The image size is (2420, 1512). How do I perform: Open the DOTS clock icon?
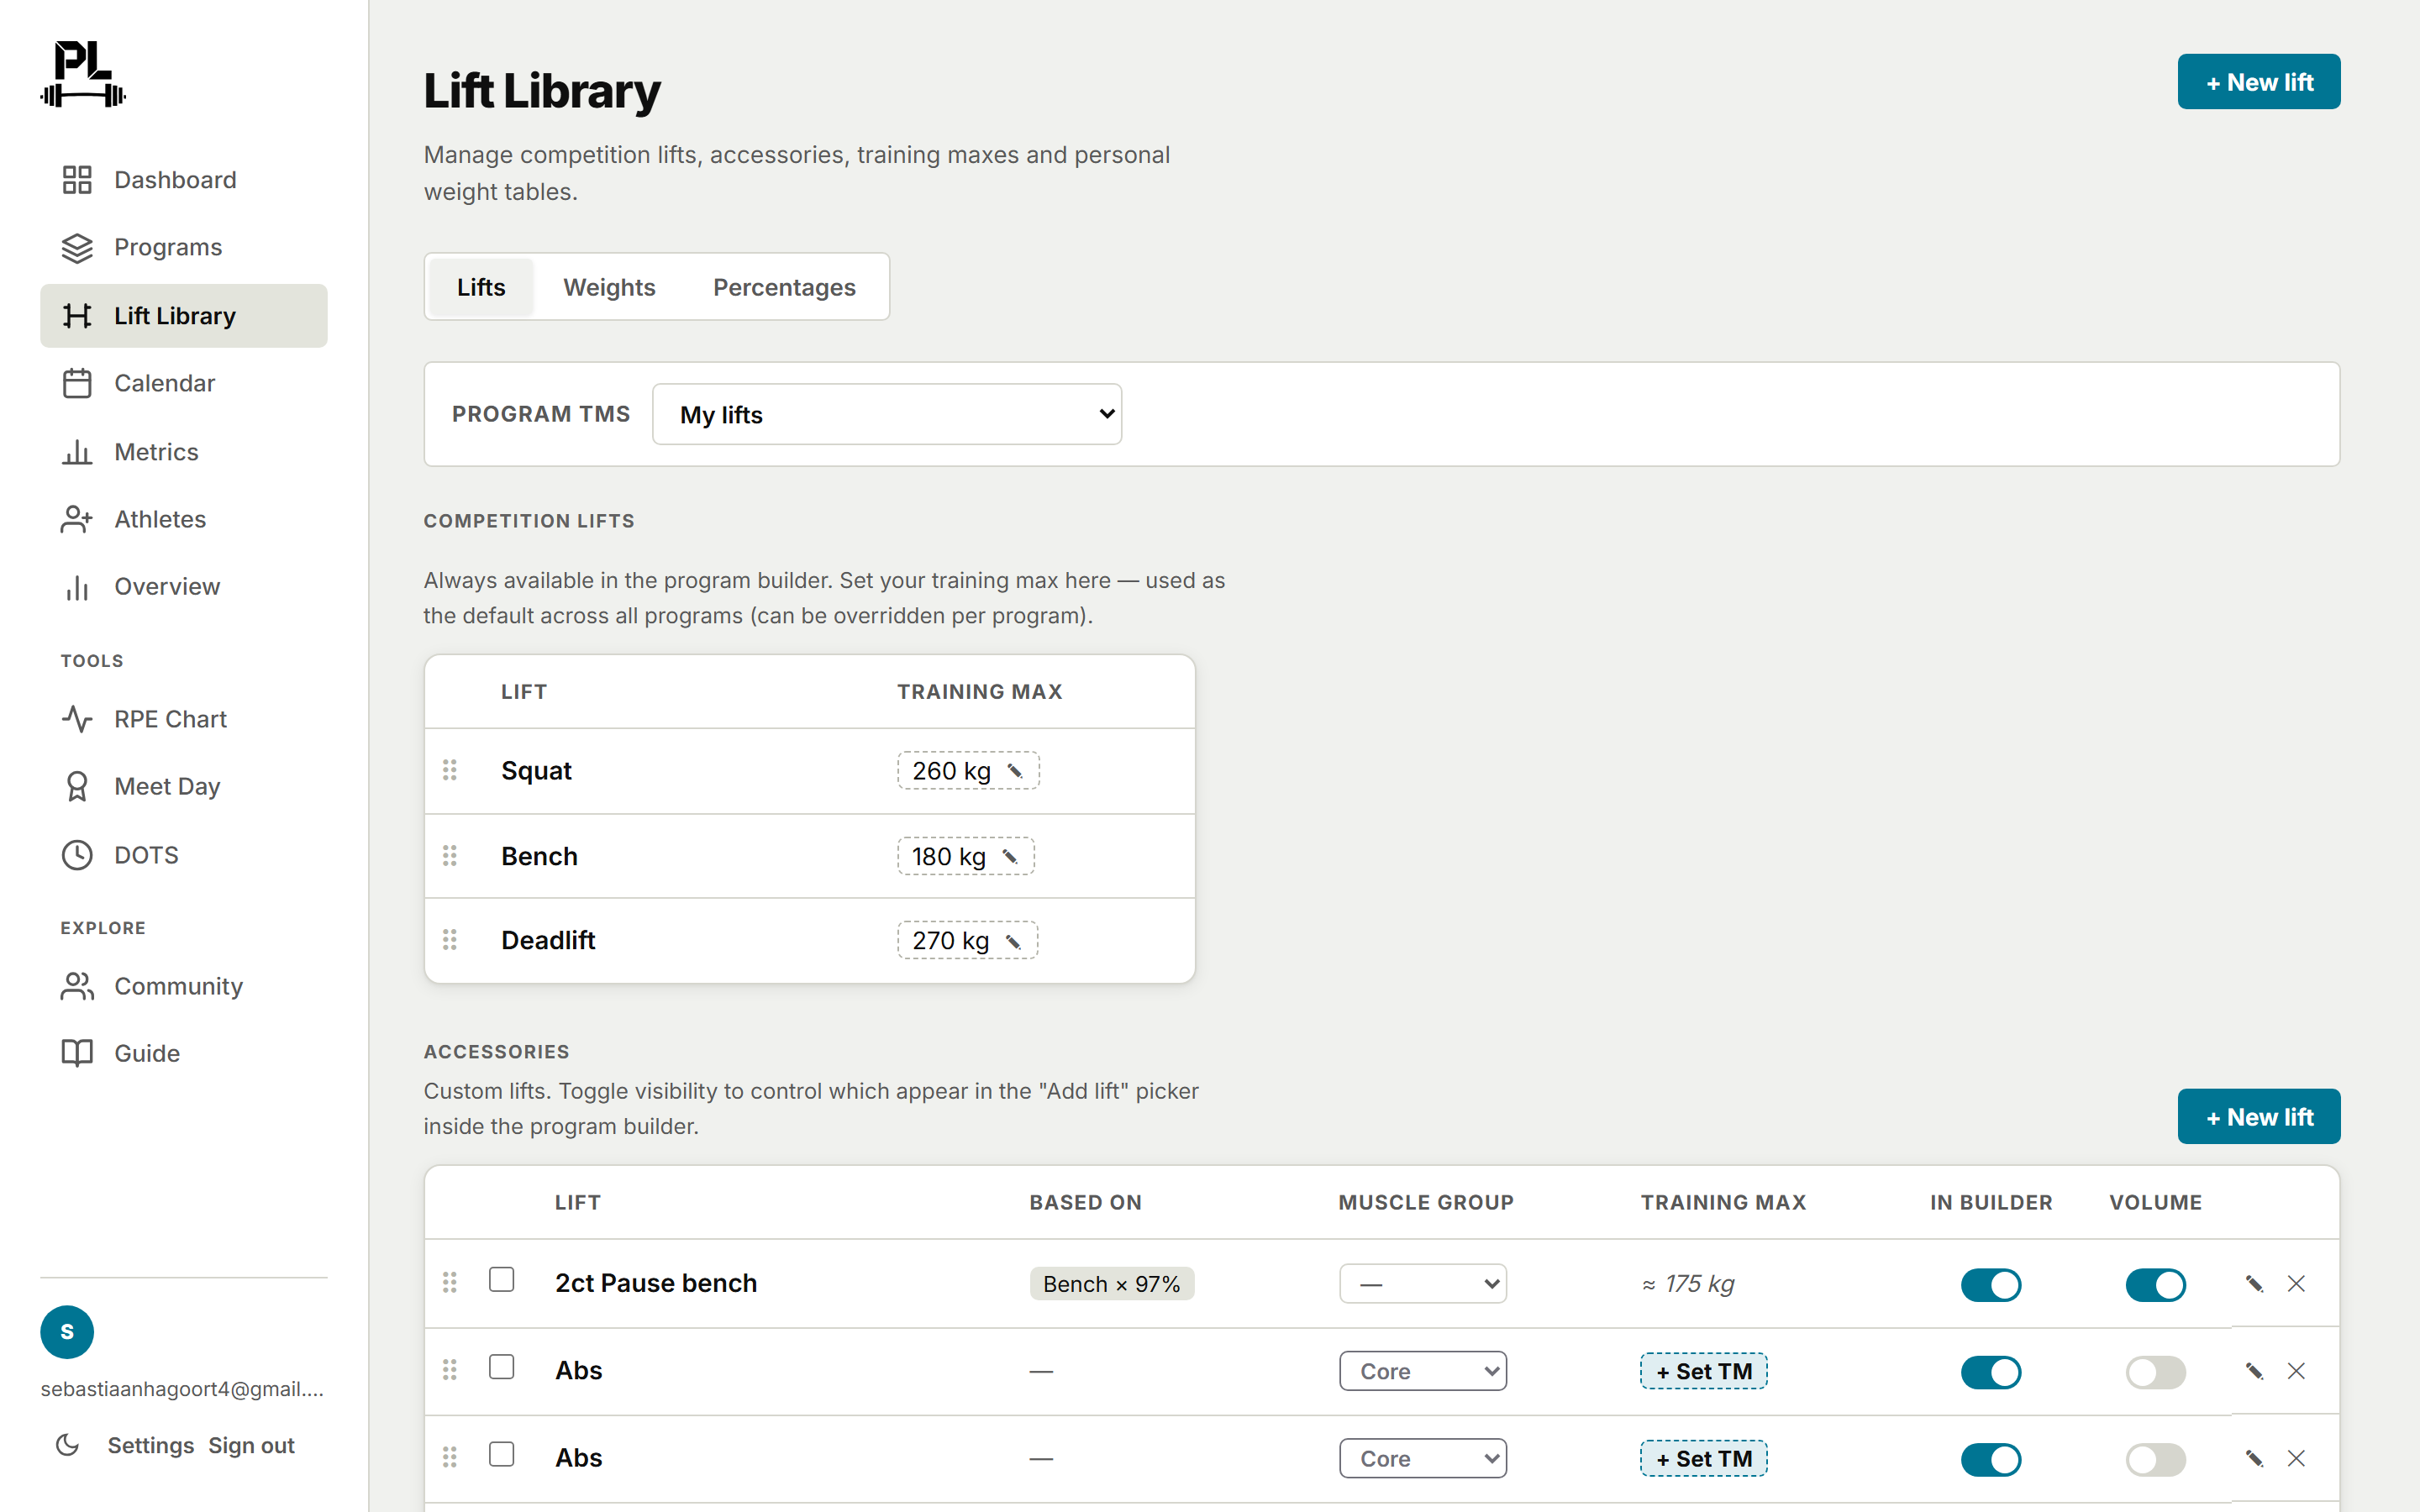click(x=77, y=855)
